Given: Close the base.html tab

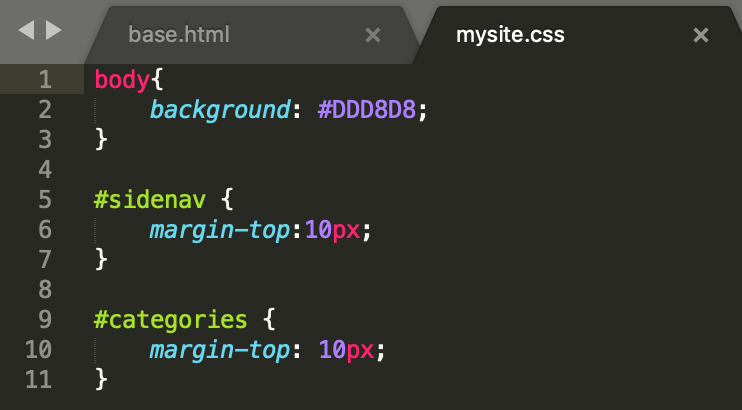Looking at the screenshot, I should [x=373, y=35].
